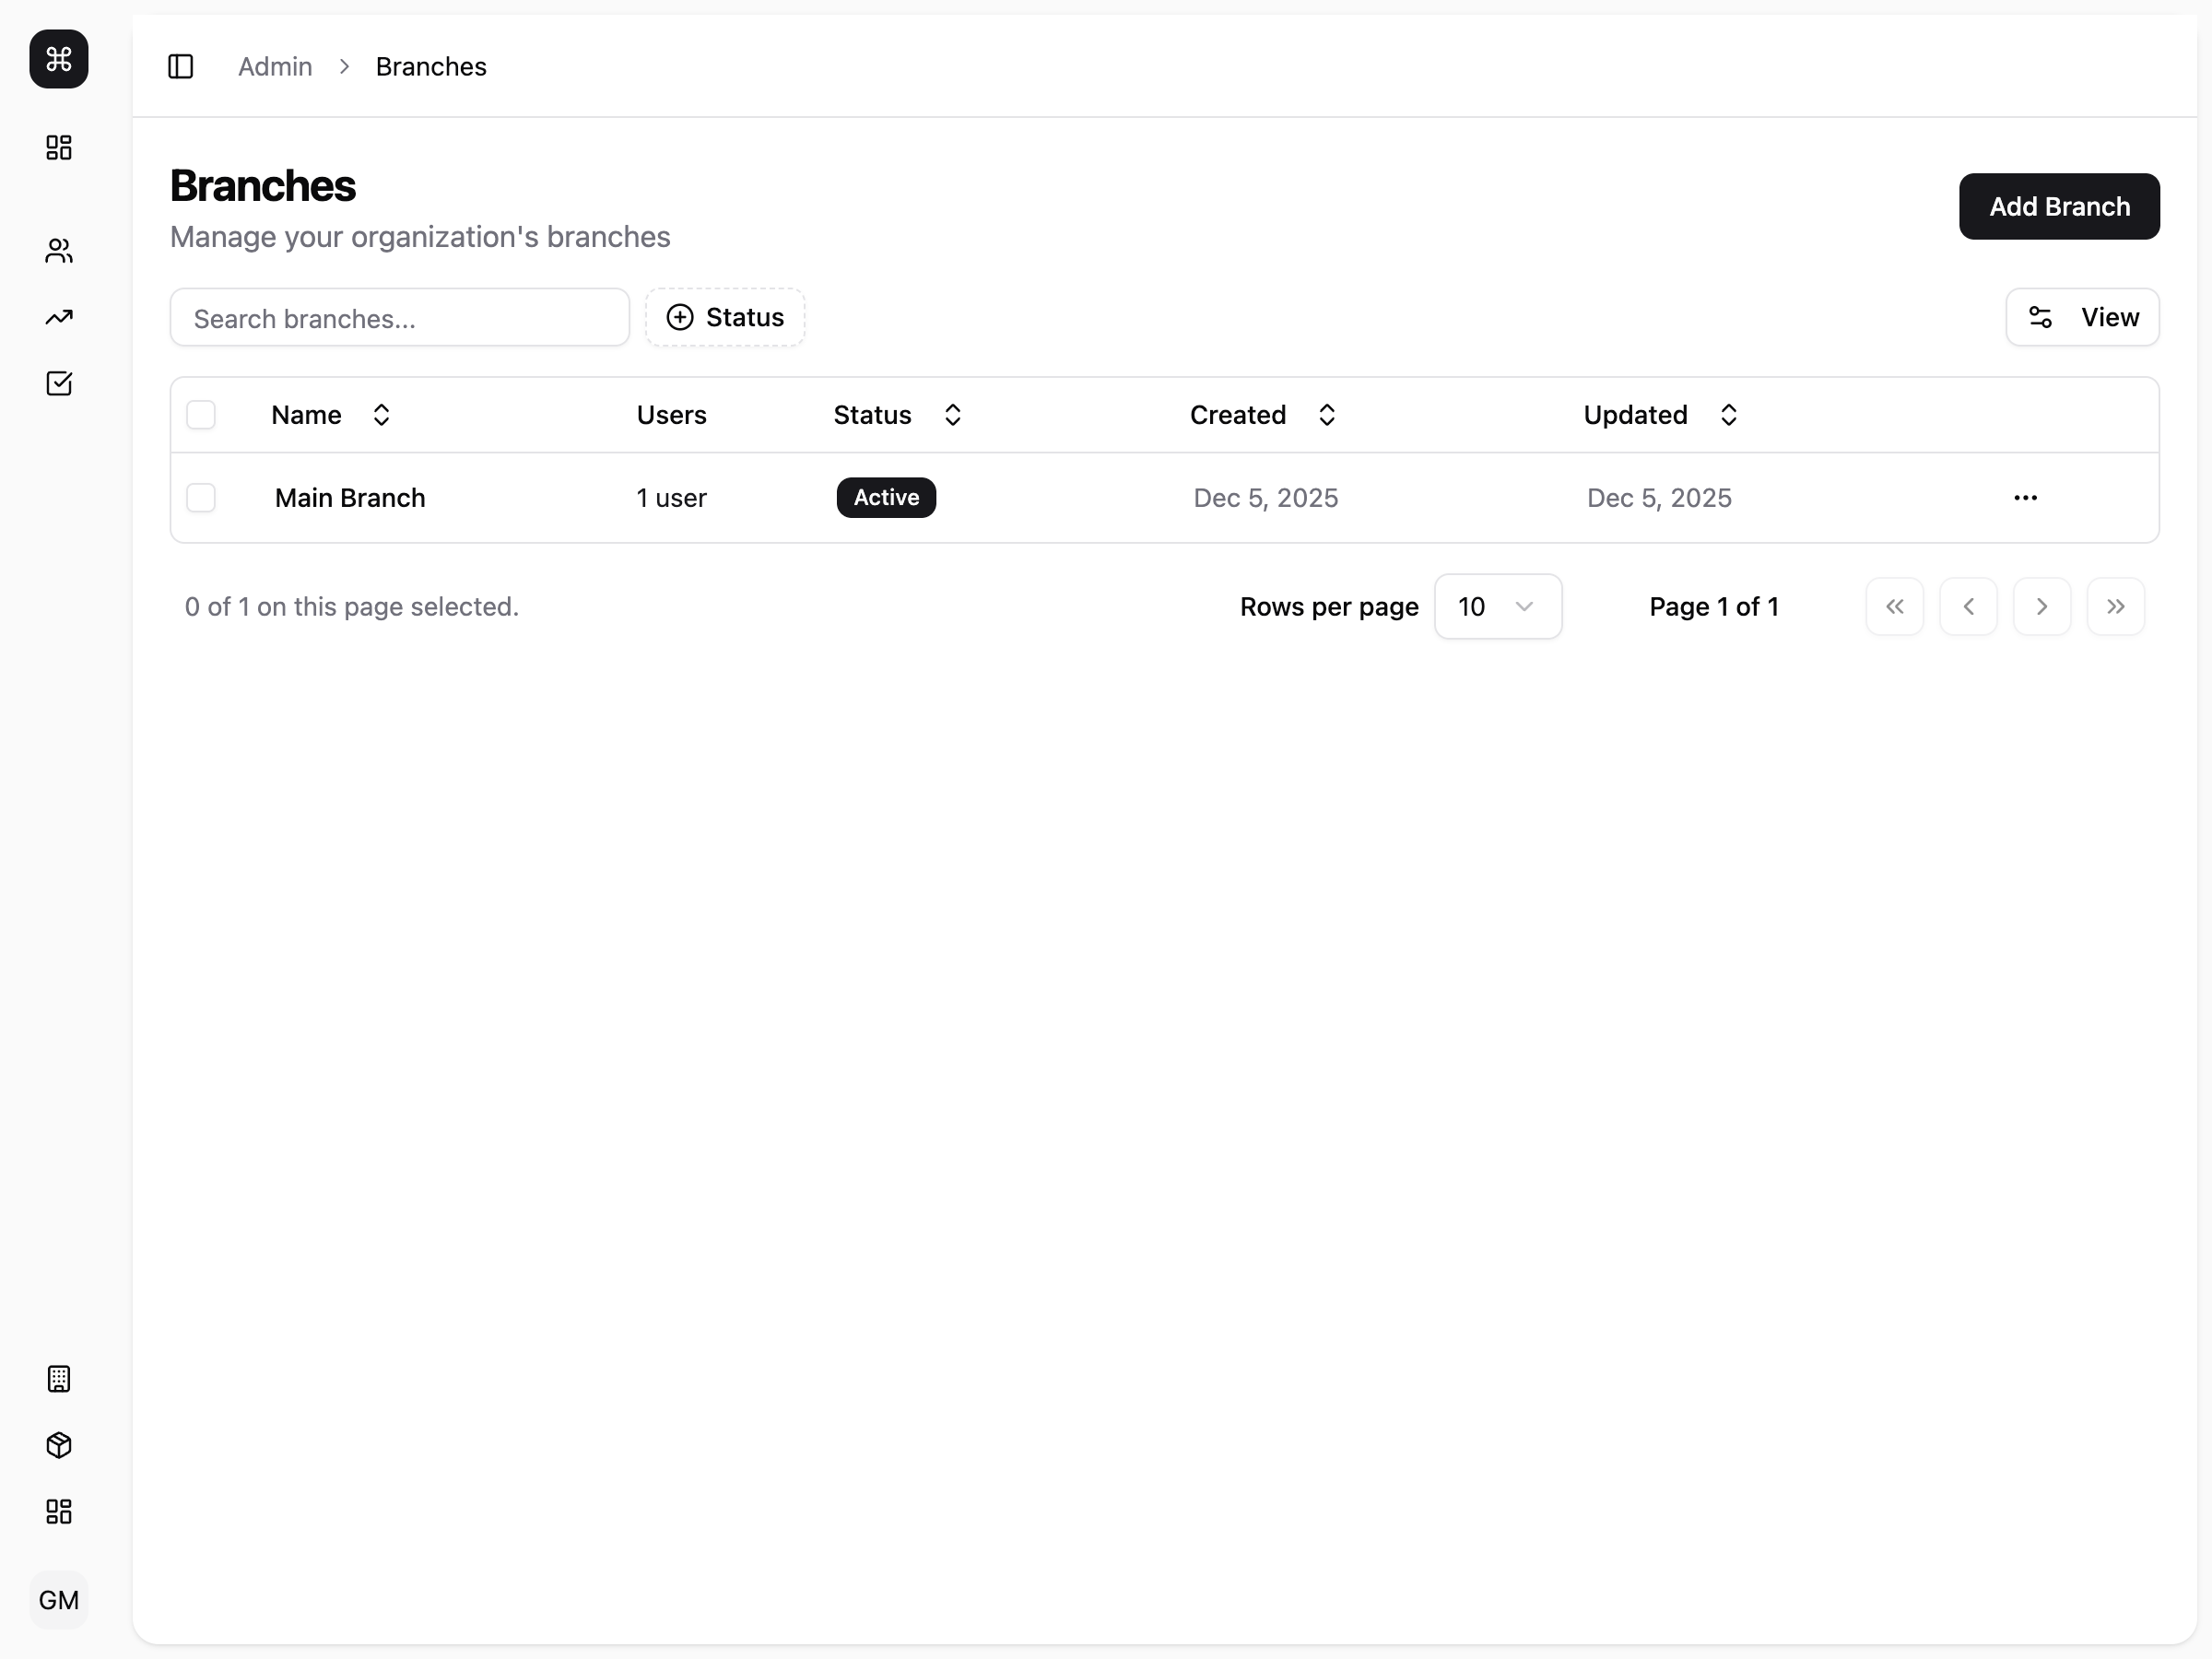Open the tasks checklist icon in sidebar
Image resolution: width=2212 pixels, height=1659 pixels.
pyautogui.click(x=58, y=383)
